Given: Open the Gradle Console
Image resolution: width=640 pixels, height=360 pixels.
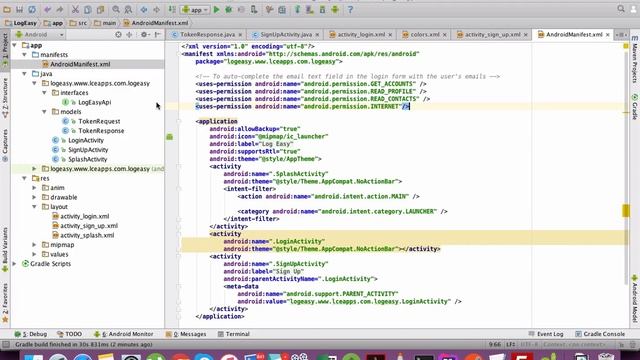Looking at the screenshot, I should click(600, 334).
